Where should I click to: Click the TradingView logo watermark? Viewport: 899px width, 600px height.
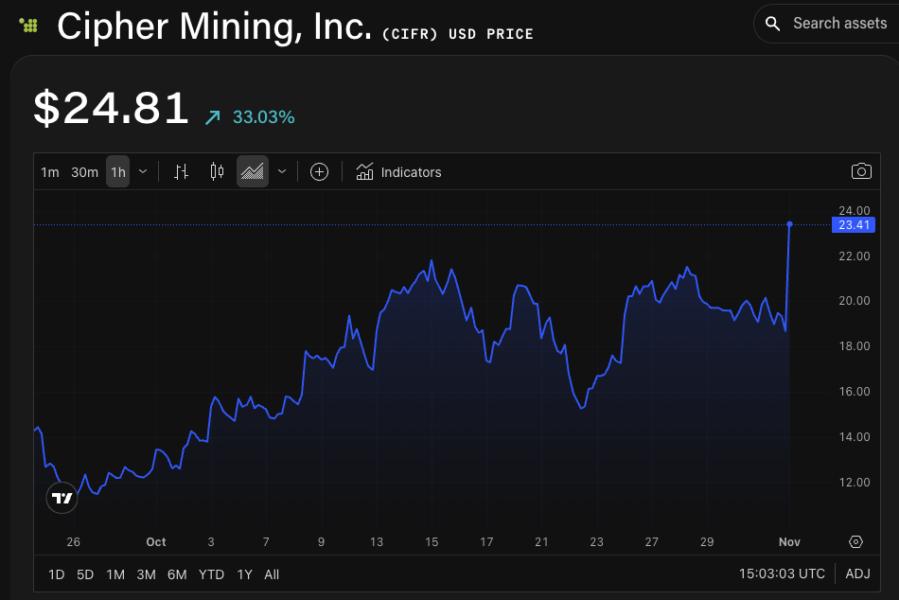(x=62, y=497)
